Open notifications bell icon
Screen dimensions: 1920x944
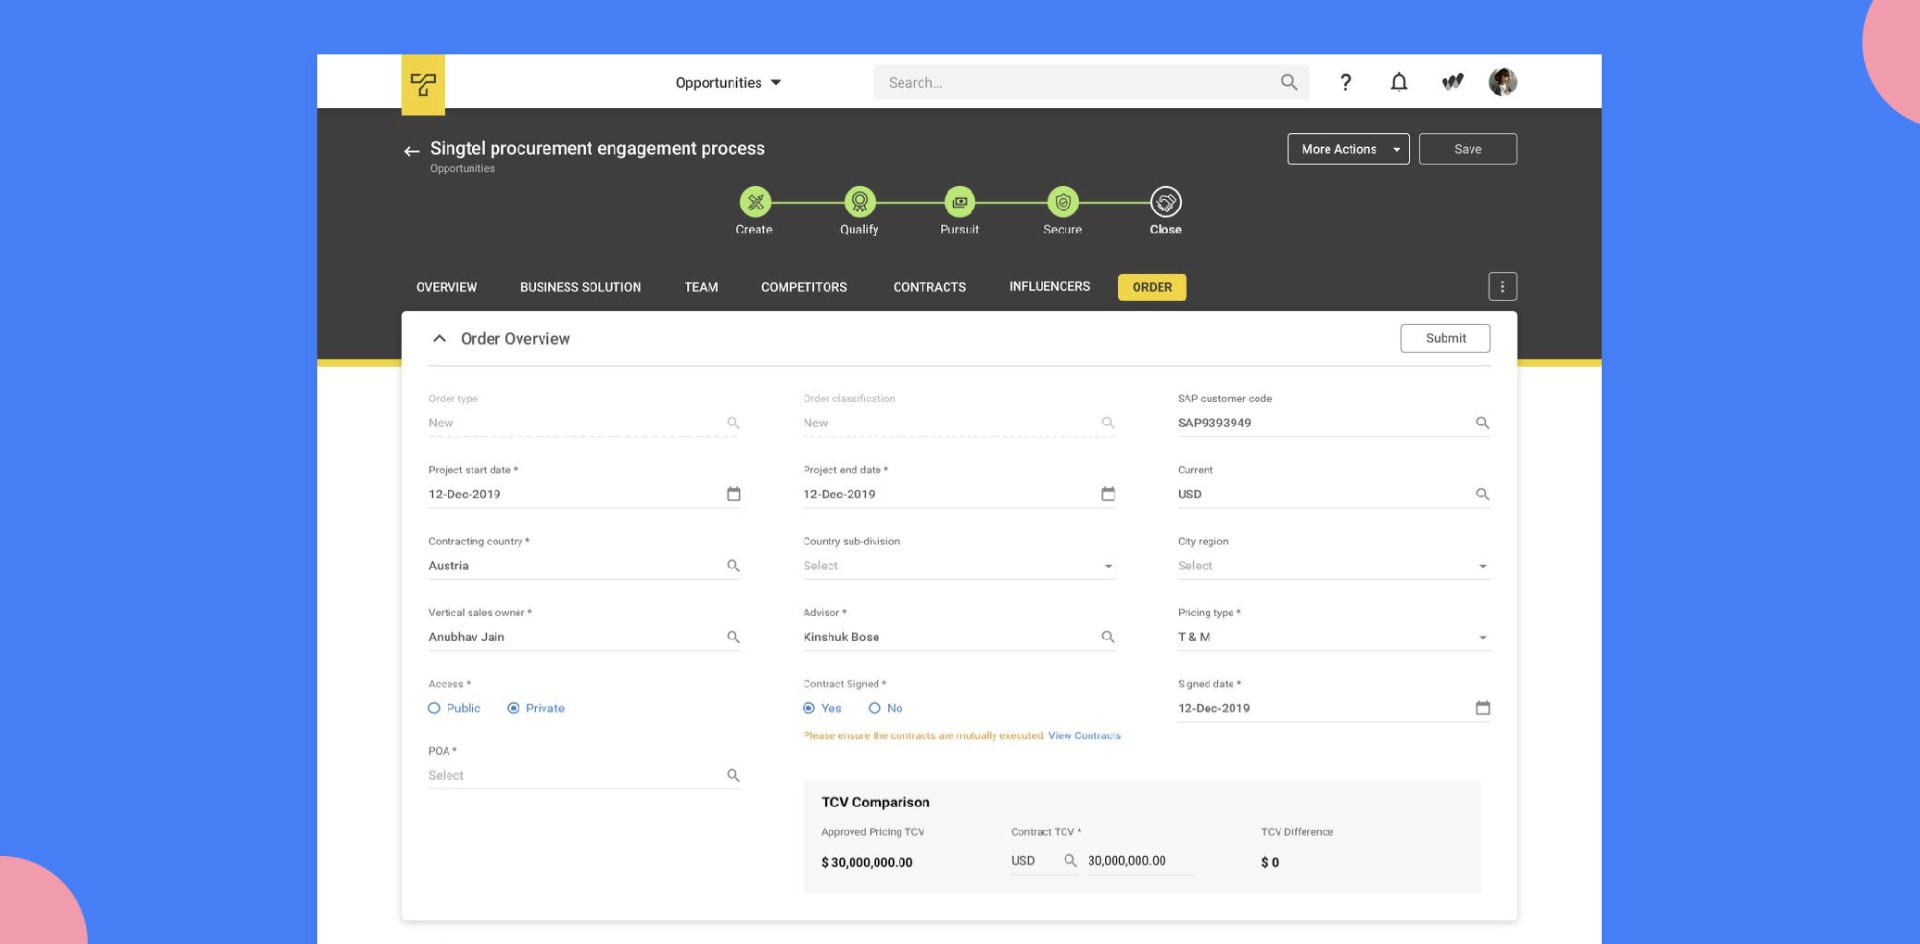pos(1399,82)
